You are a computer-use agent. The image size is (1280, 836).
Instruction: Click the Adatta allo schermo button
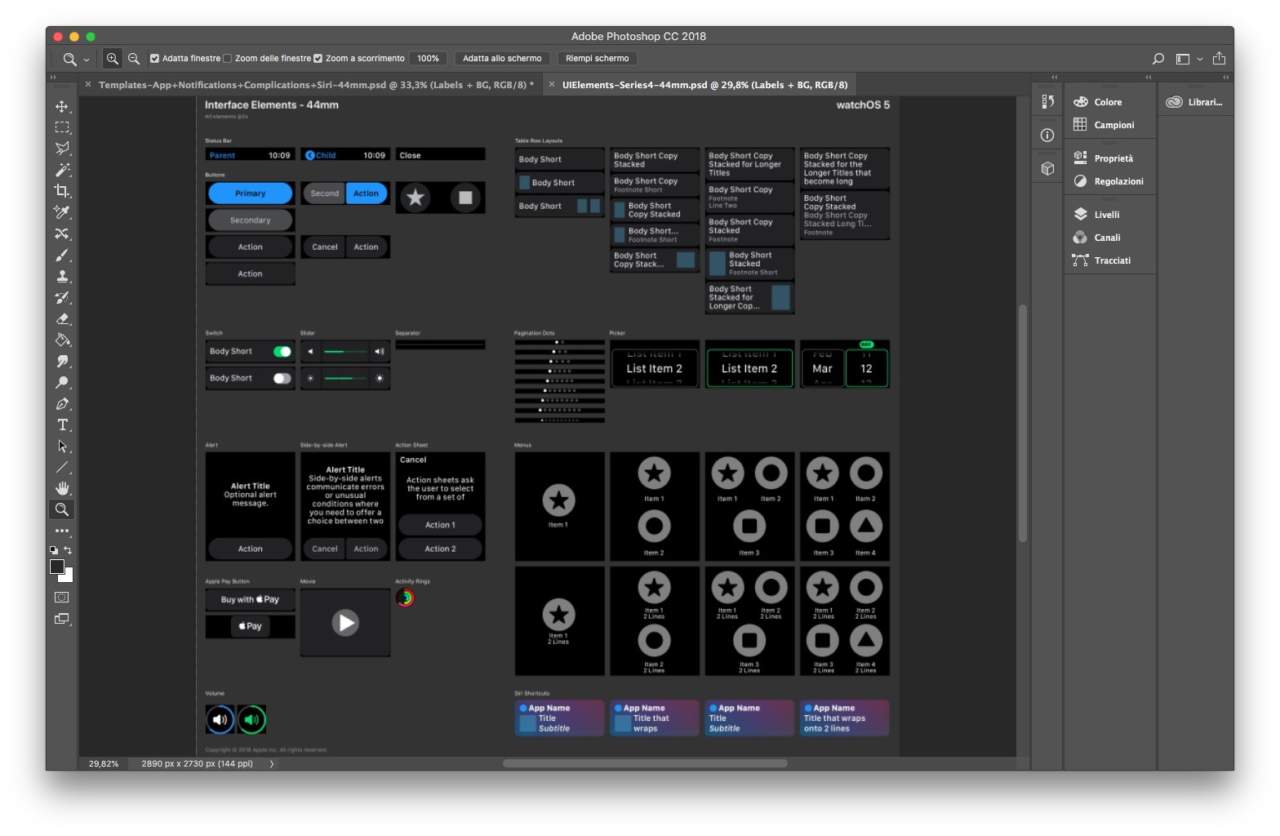(502, 59)
